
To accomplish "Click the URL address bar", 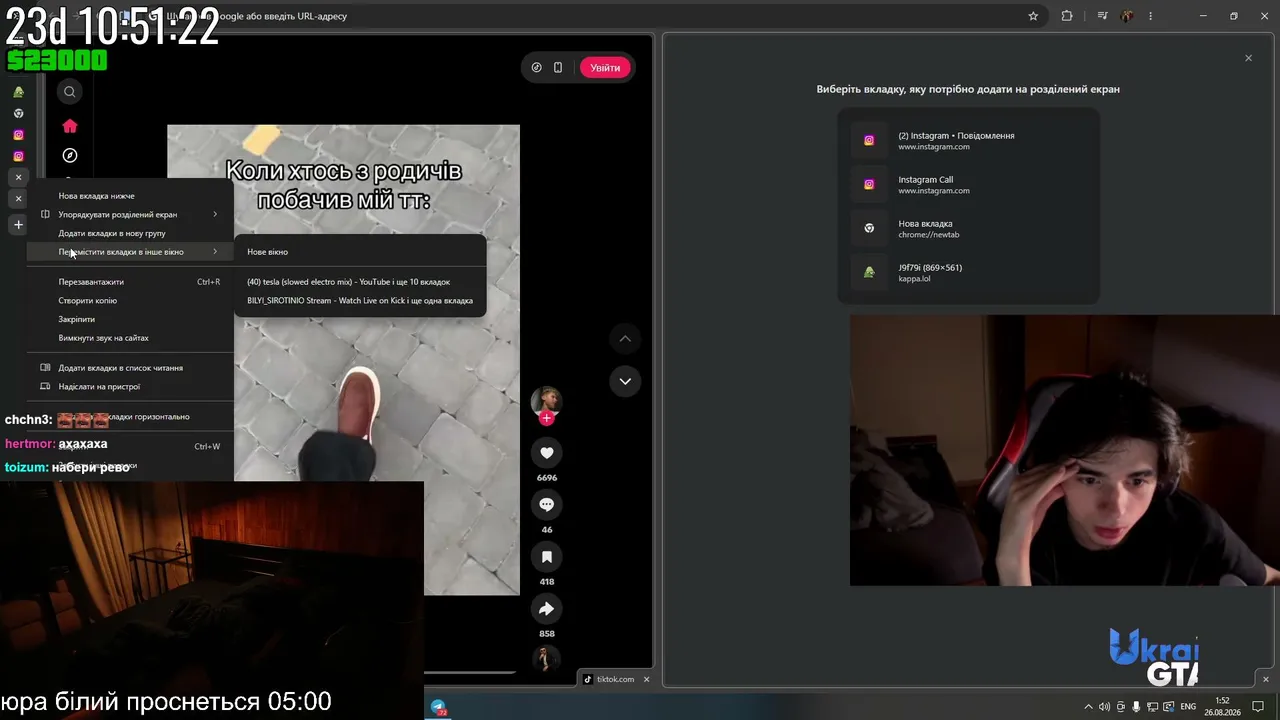I will point(590,16).
